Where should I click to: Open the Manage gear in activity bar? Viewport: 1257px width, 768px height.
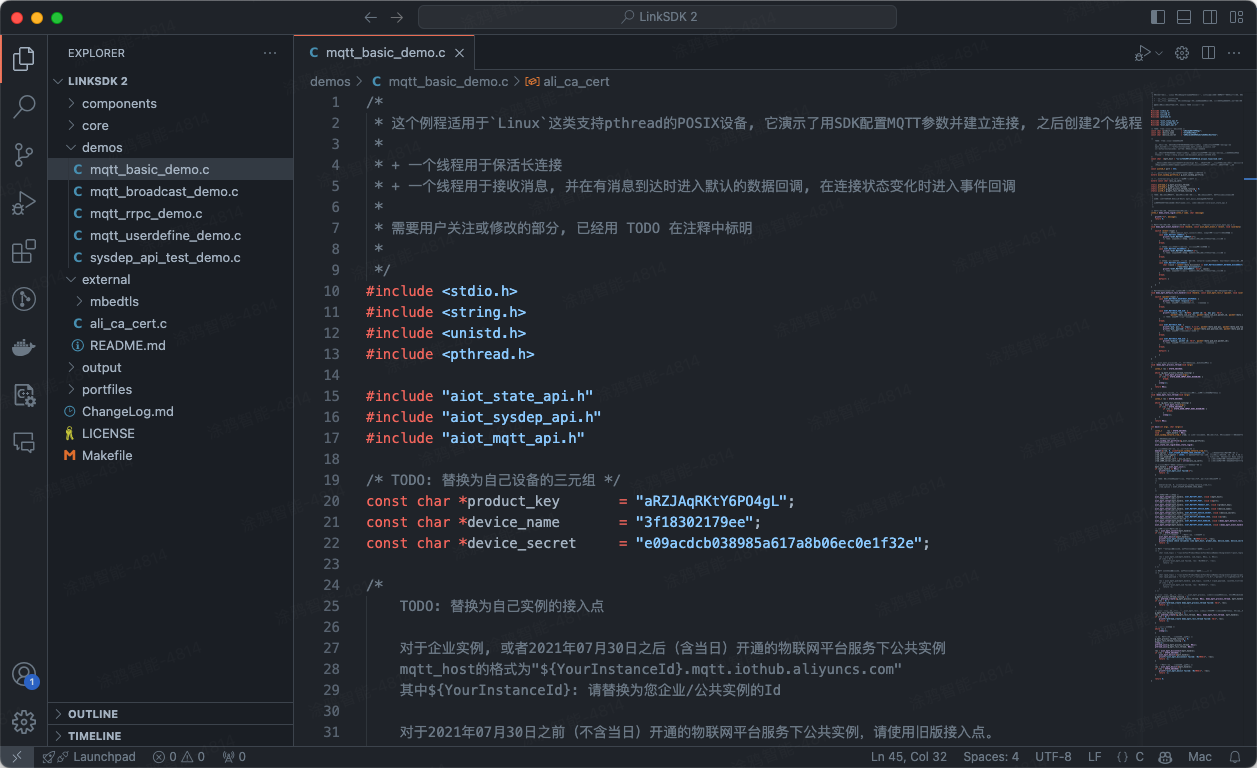tap(24, 721)
